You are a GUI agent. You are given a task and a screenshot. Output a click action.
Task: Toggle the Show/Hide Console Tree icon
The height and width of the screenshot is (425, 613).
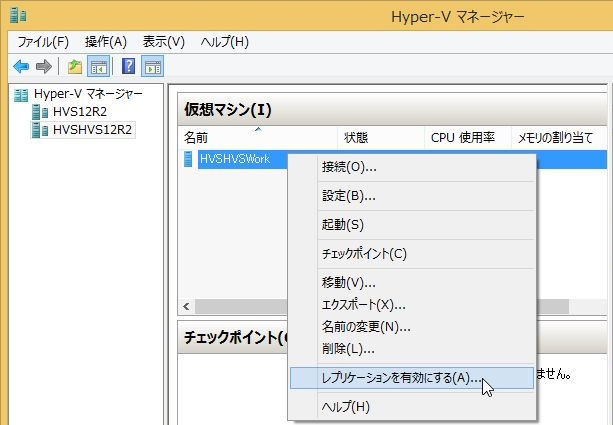(98, 66)
